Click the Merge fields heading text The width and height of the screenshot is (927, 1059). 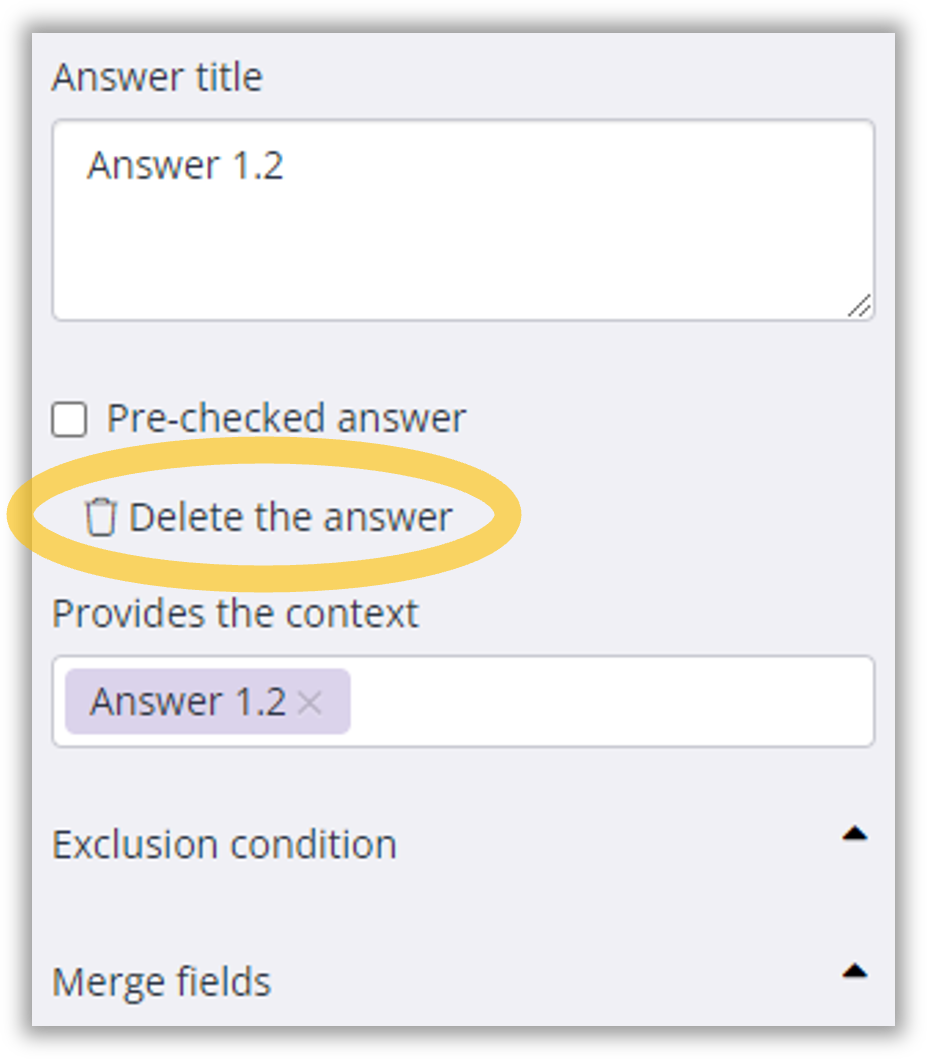coord(161,982)
